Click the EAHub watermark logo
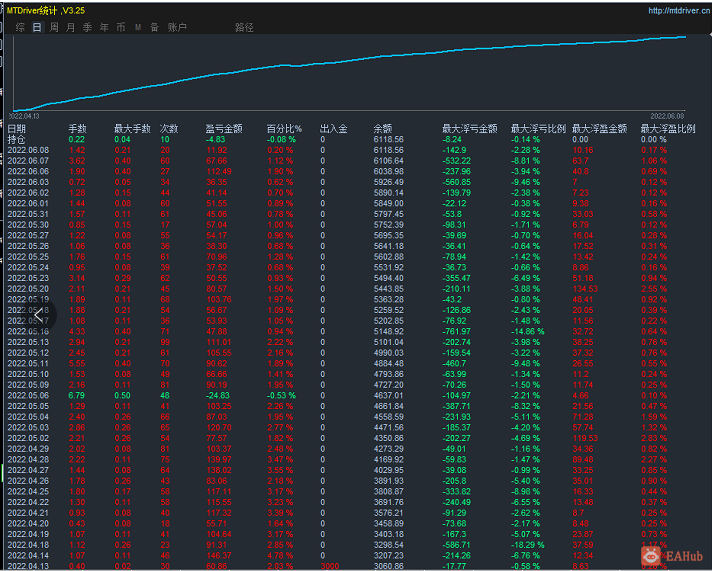Image resolution: width=712 pixels, height=571 pixels. [x=672, y=556]
